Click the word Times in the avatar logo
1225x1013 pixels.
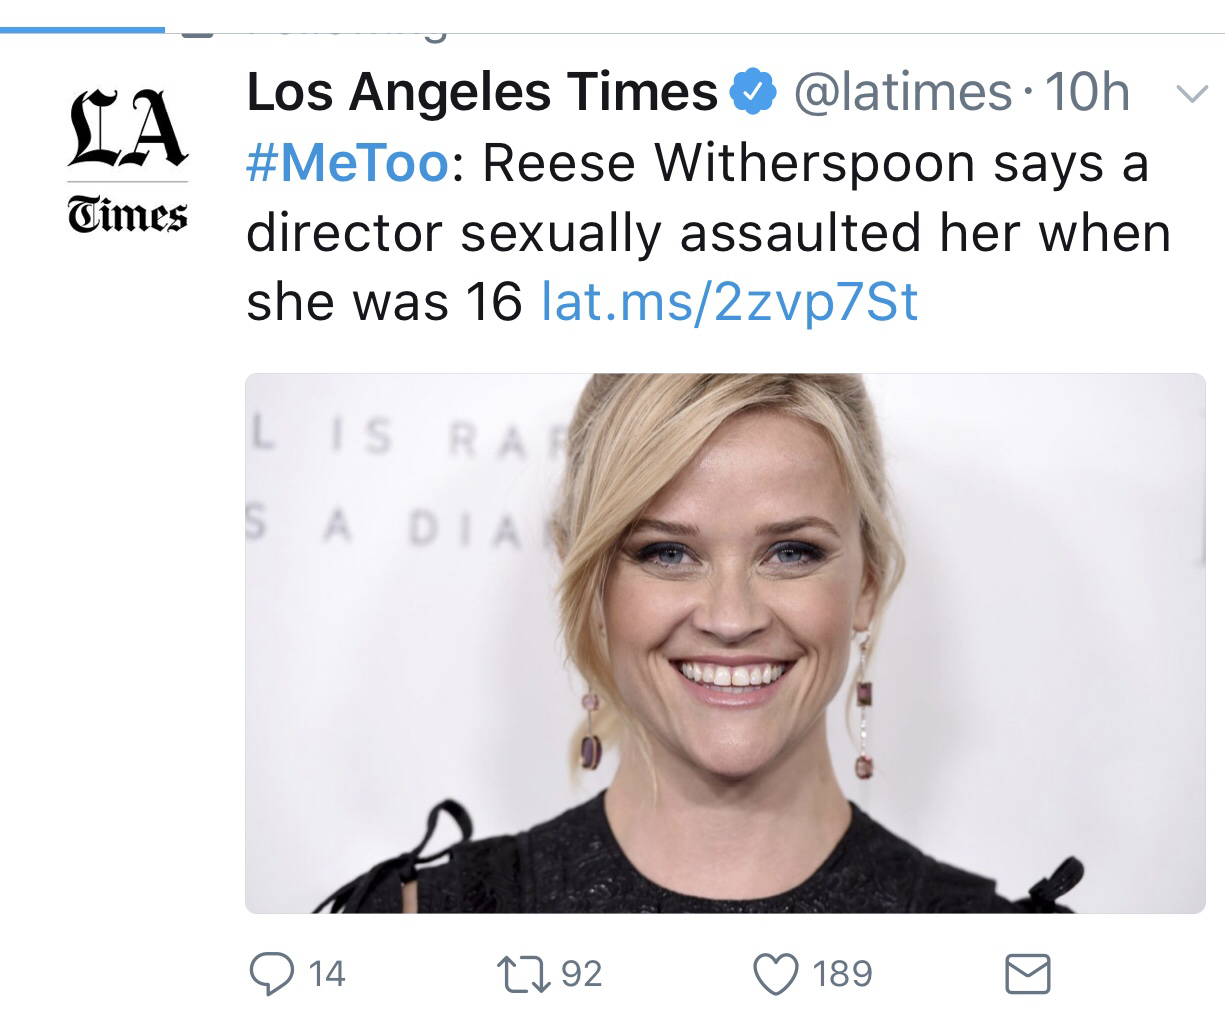[127, 215]
